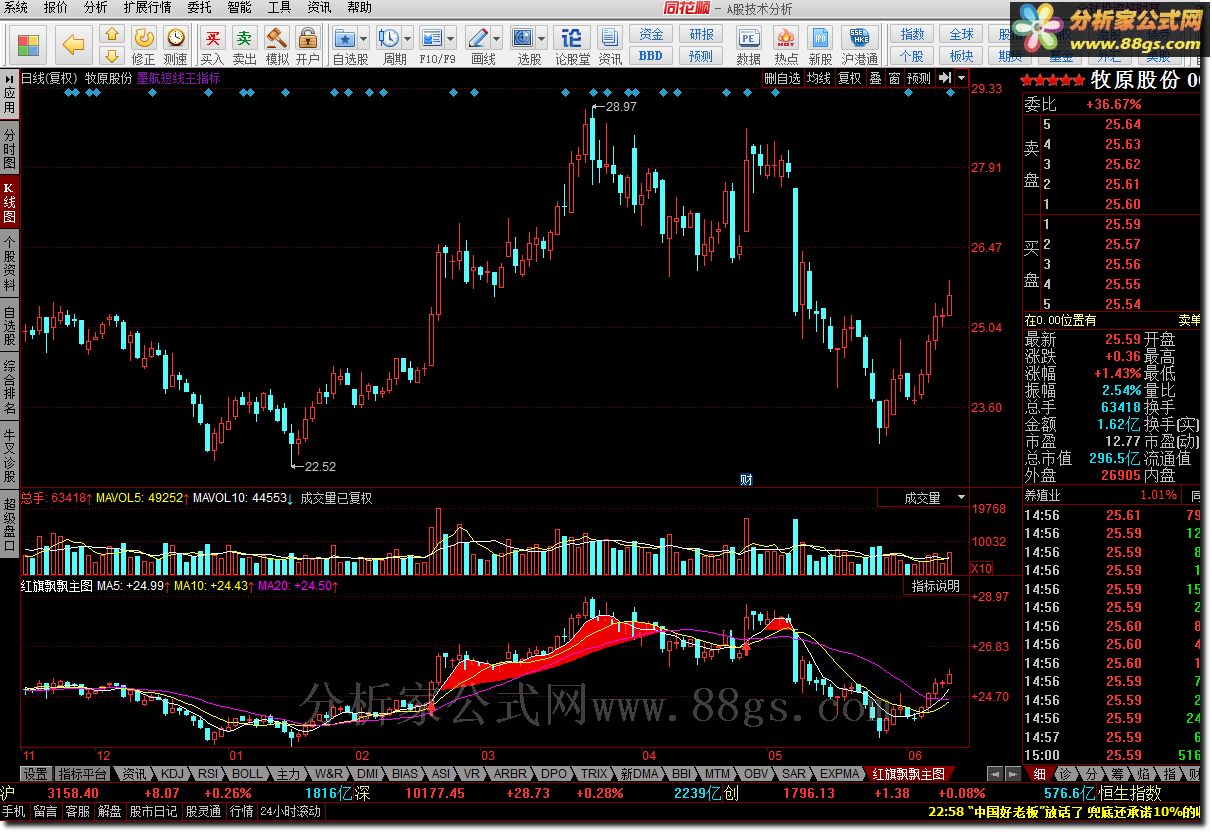Open the 选股 stock screener icon
This screenshot has height=832, width=1212.
(523, 39)
